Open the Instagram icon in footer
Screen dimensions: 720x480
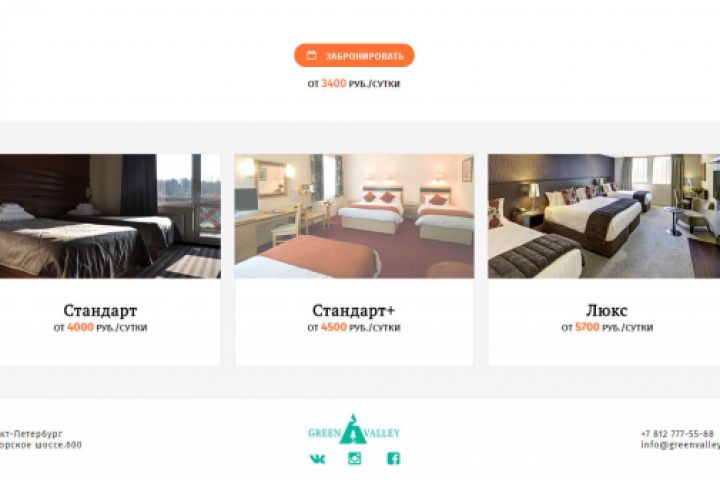pos(354,458)
